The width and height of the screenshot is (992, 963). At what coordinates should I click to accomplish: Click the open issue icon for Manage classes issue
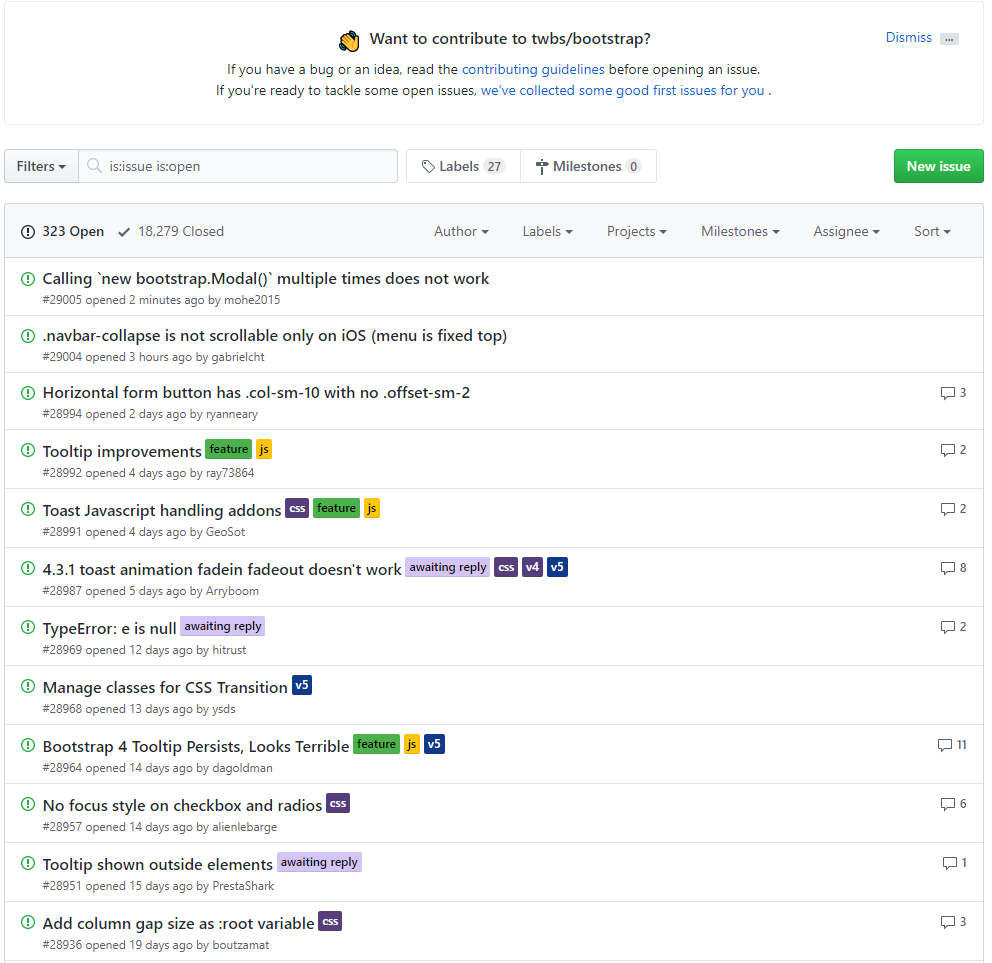coord(28,686)
